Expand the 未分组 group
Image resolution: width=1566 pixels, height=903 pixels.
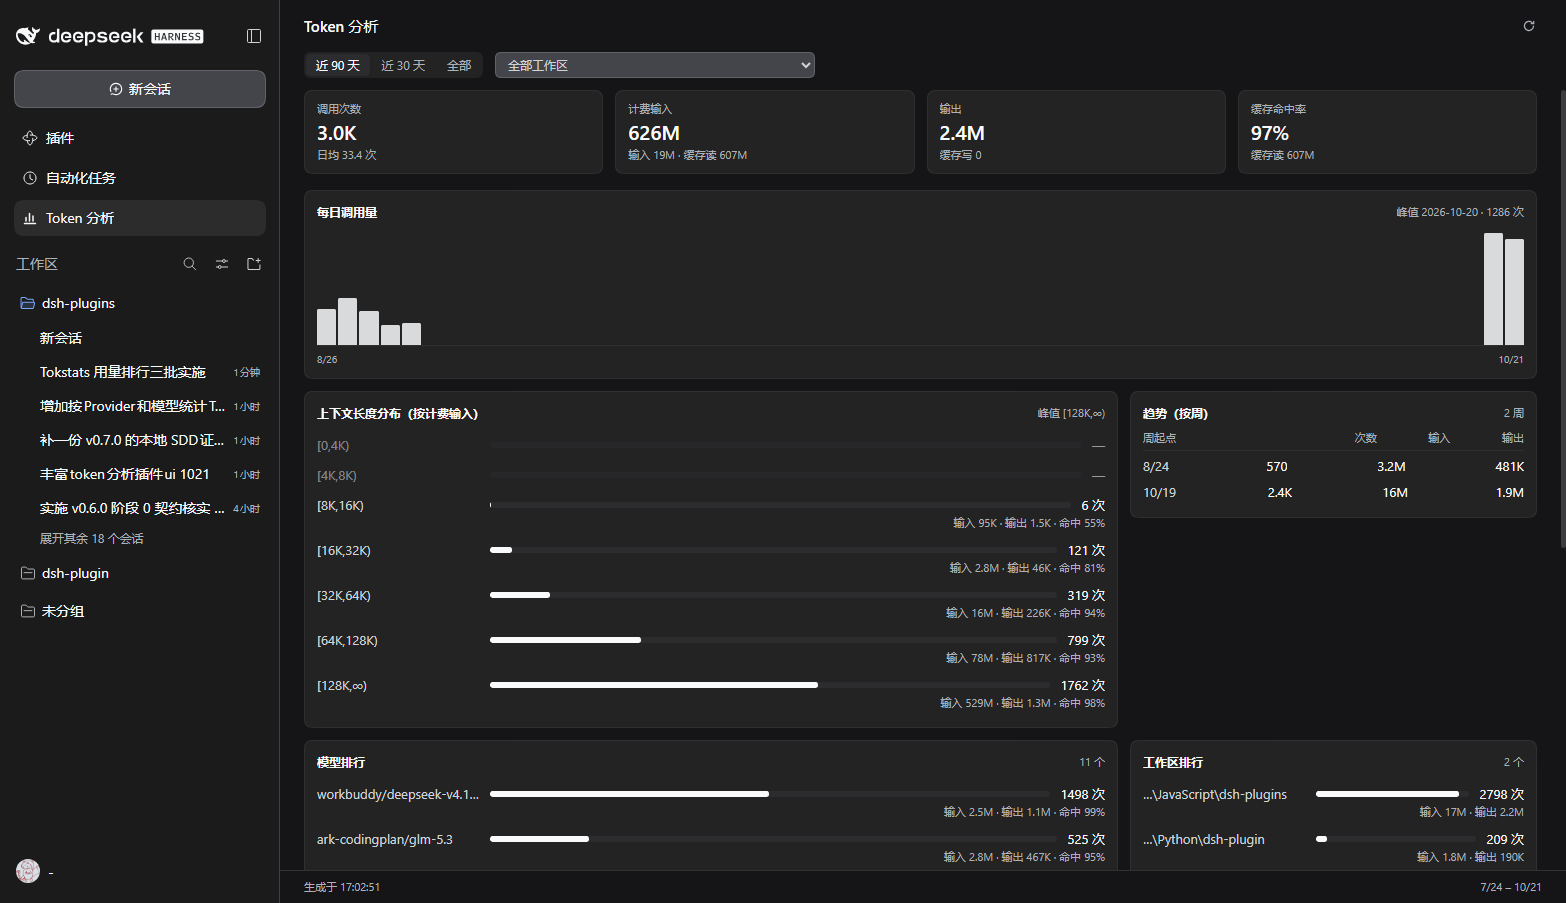pos(140,611)
